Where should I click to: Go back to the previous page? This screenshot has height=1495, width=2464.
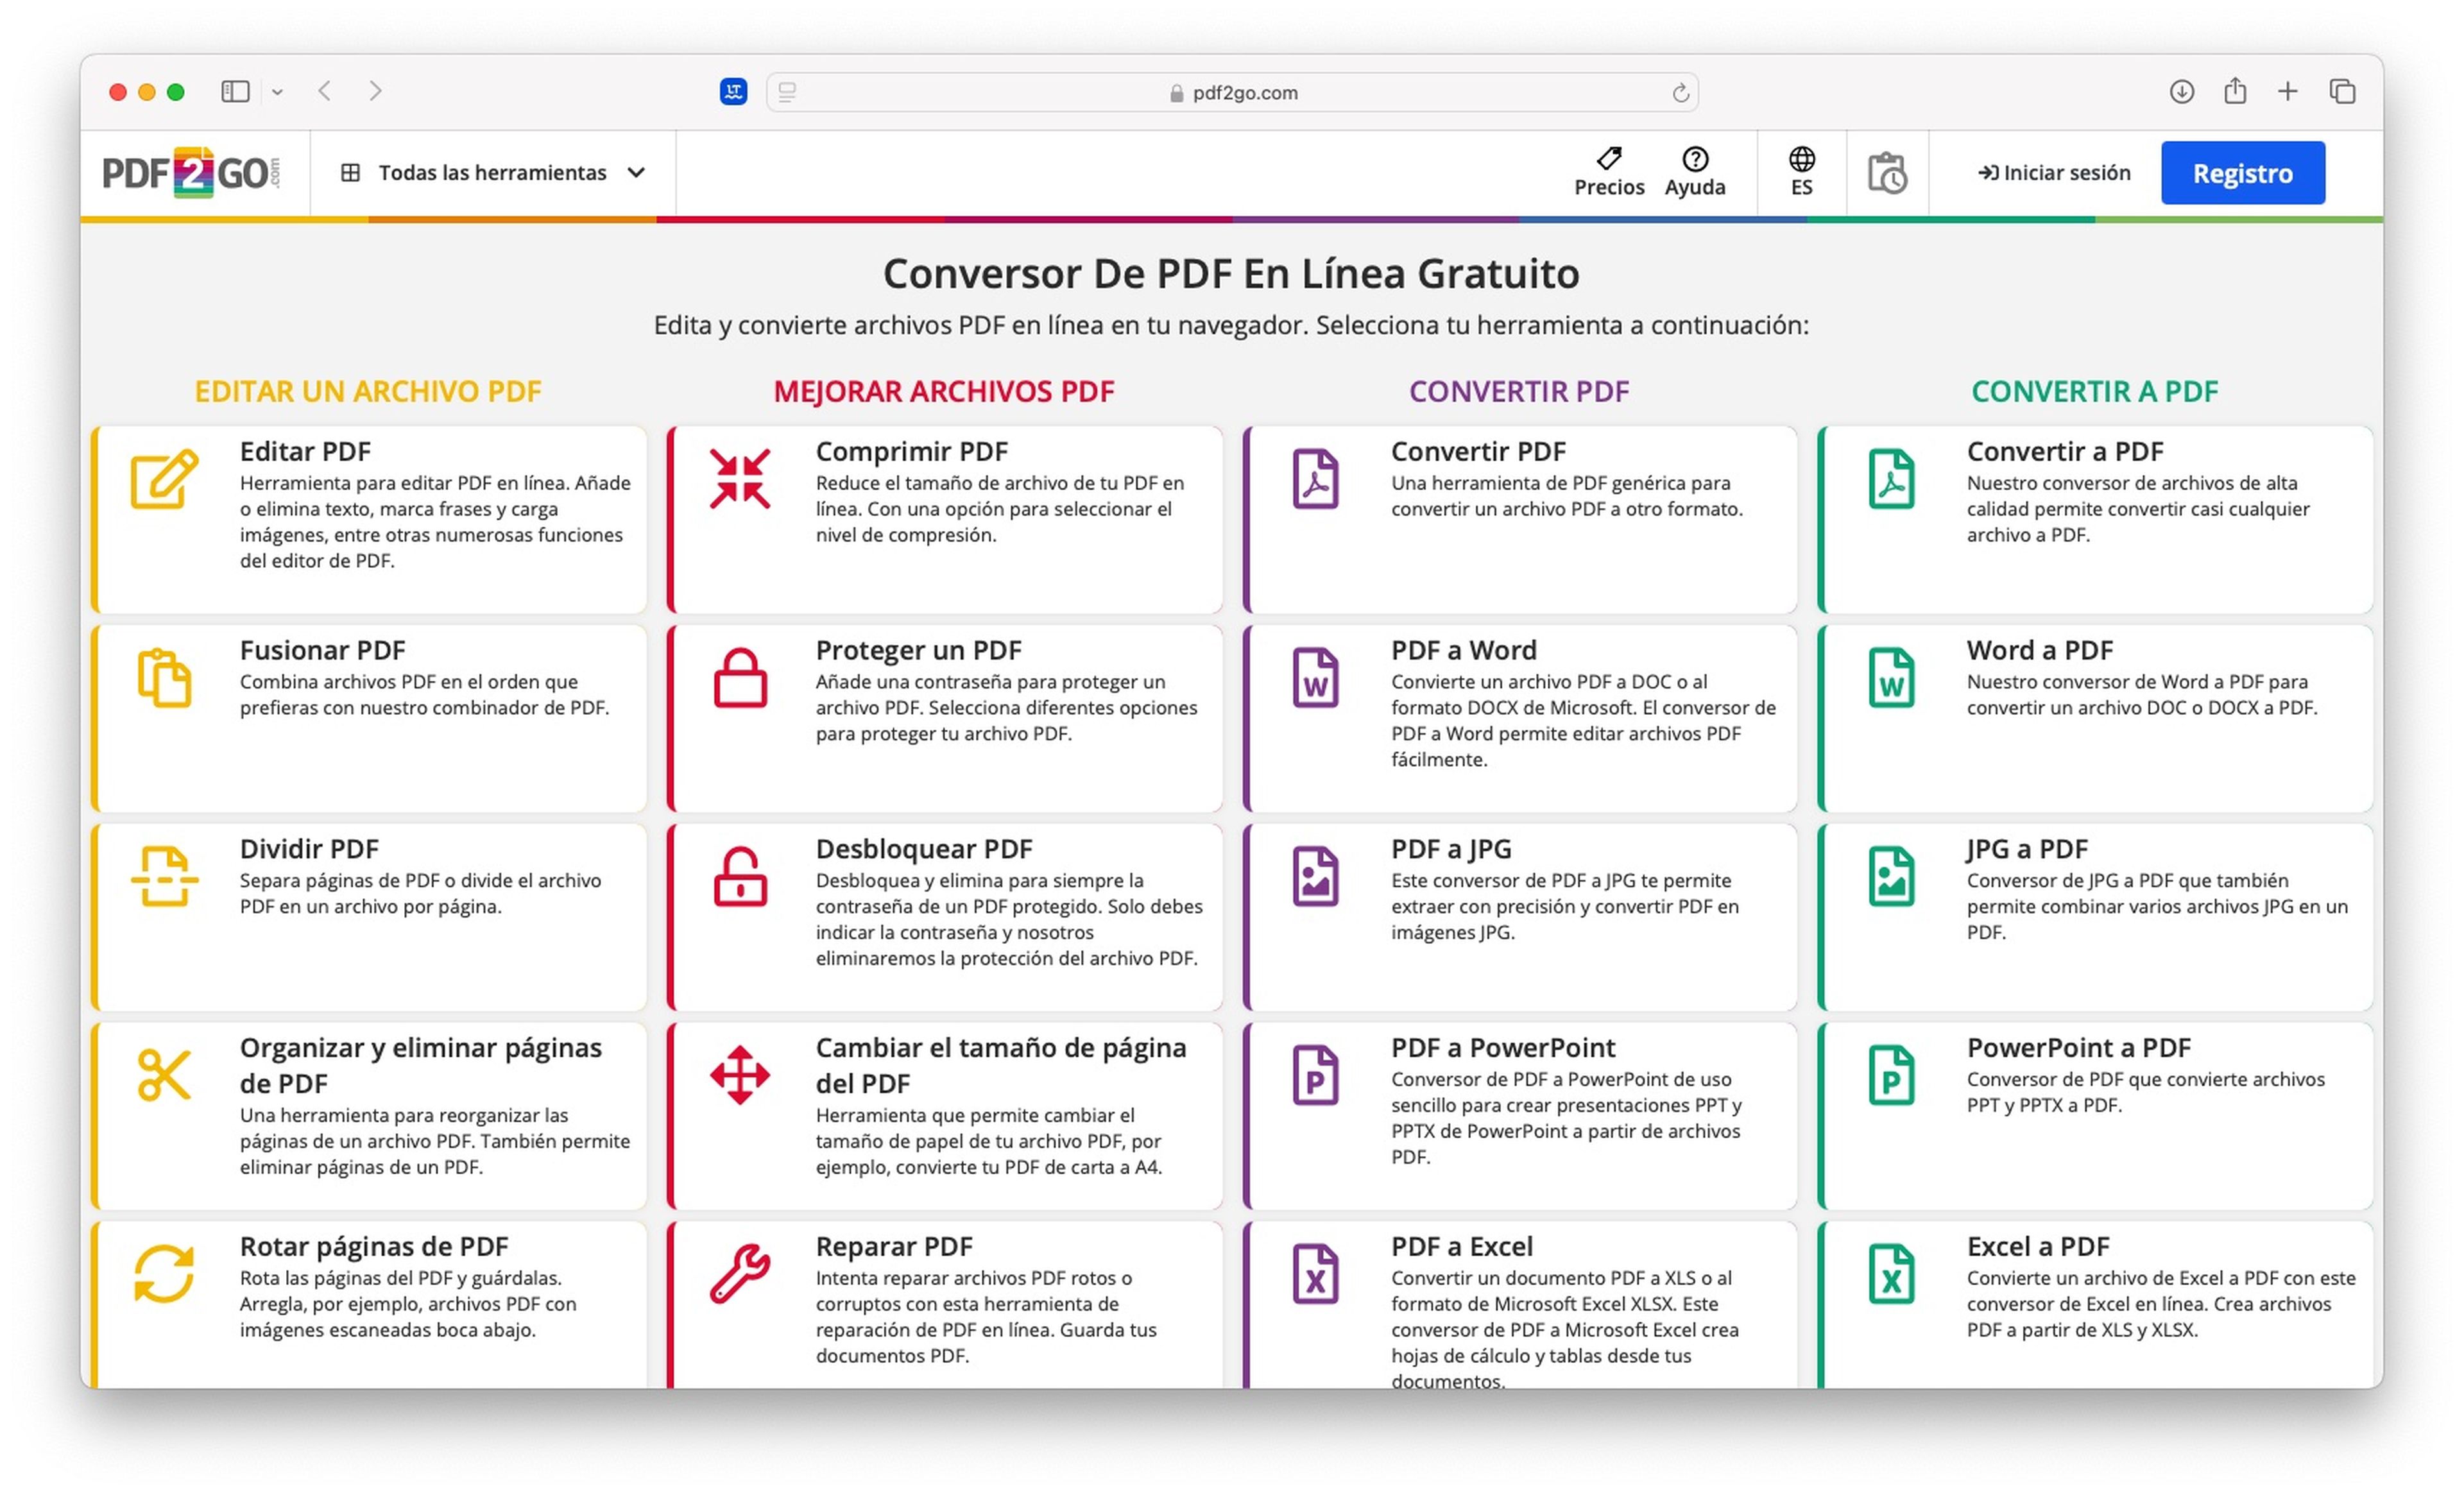324,91
